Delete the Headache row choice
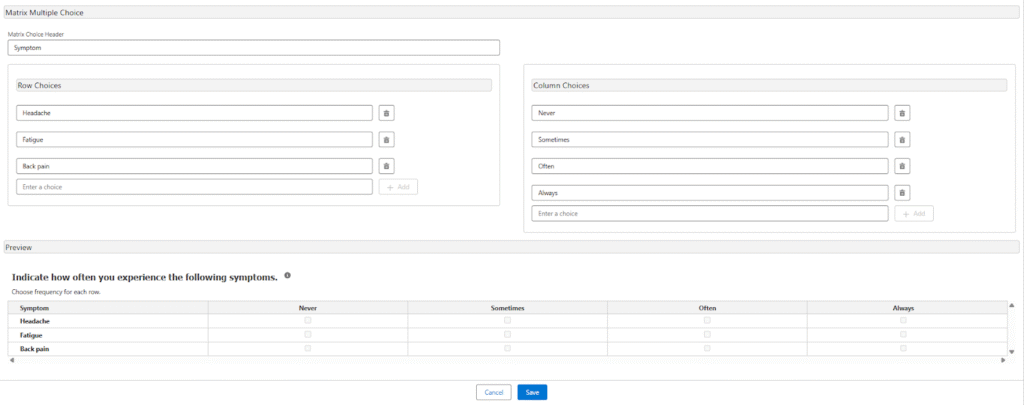 [x=387, y=114]
